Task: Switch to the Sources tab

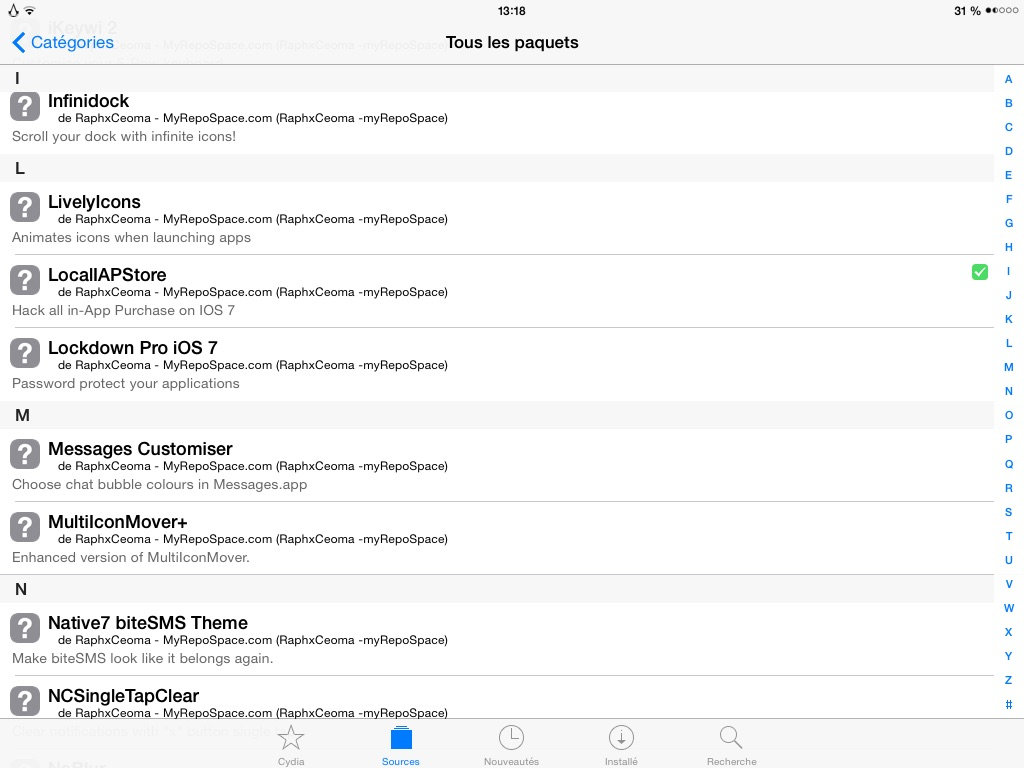Action: pos(401,744)
